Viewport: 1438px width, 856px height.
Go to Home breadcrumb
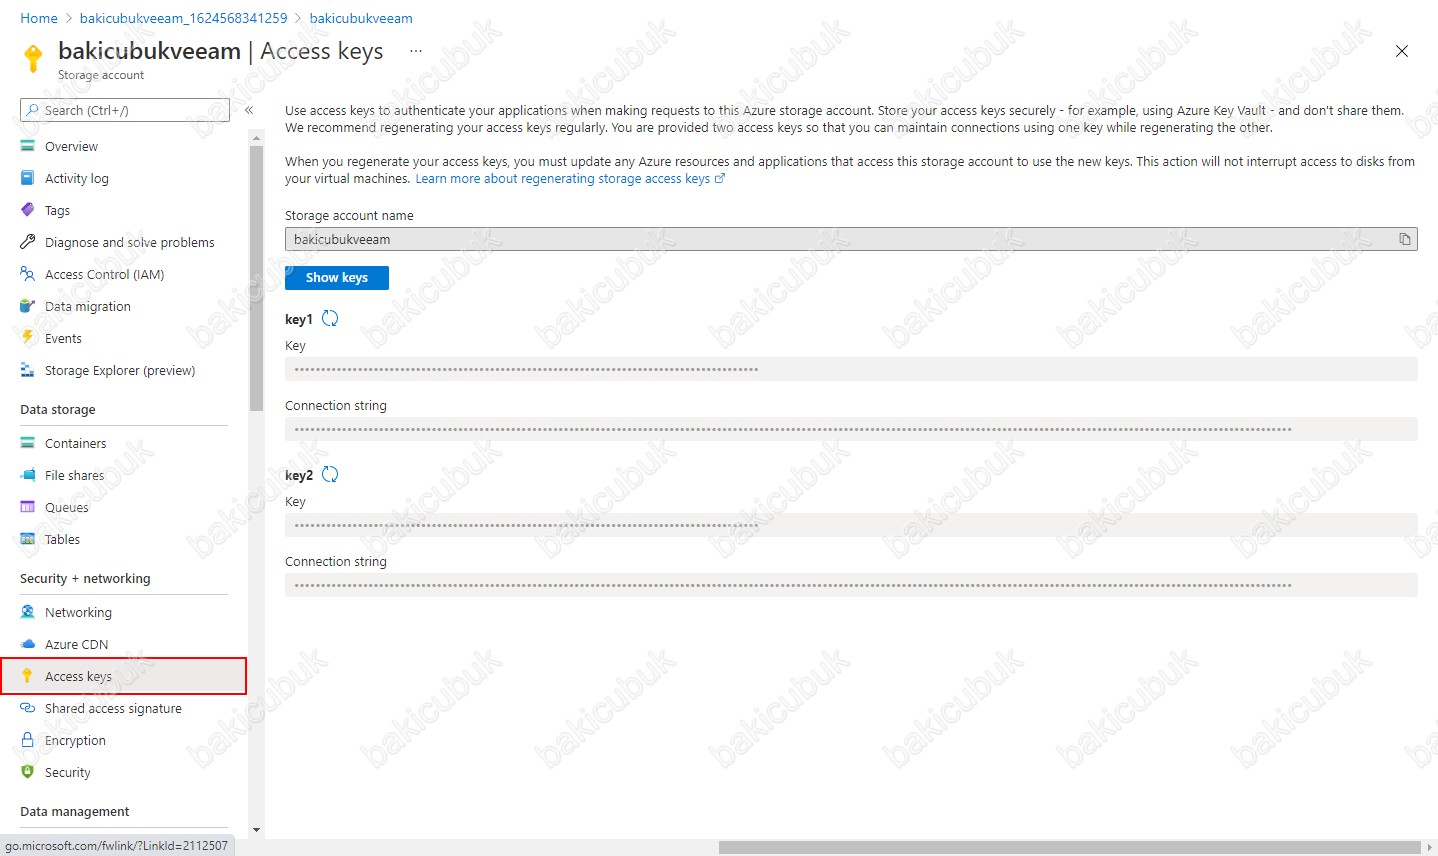39,18
